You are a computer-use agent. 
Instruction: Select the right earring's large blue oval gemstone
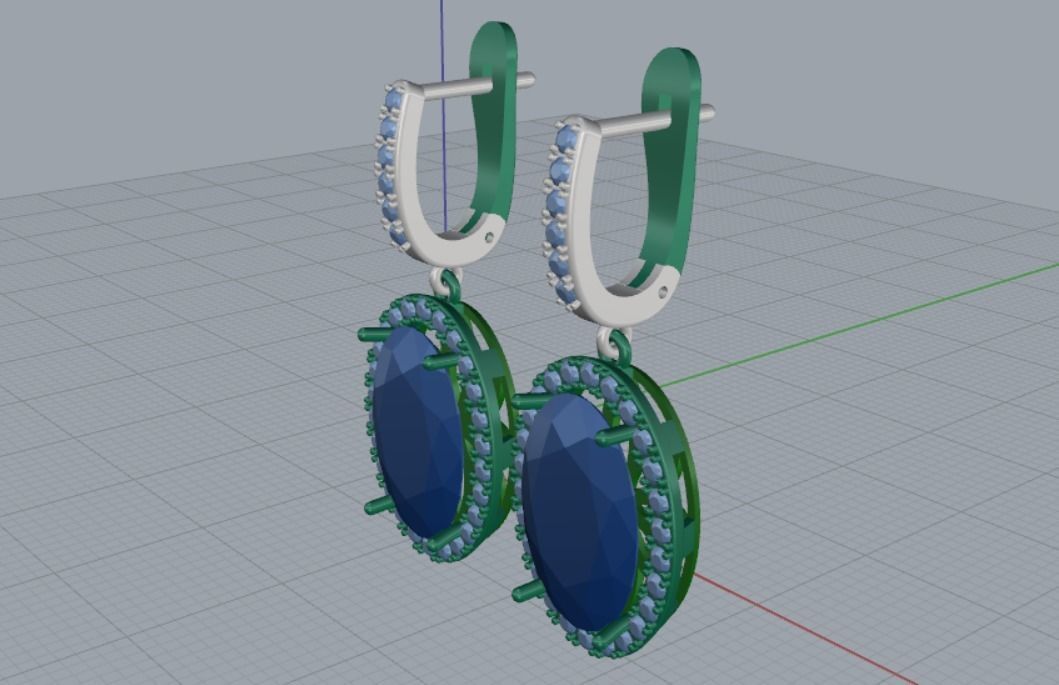coord(579,513)
